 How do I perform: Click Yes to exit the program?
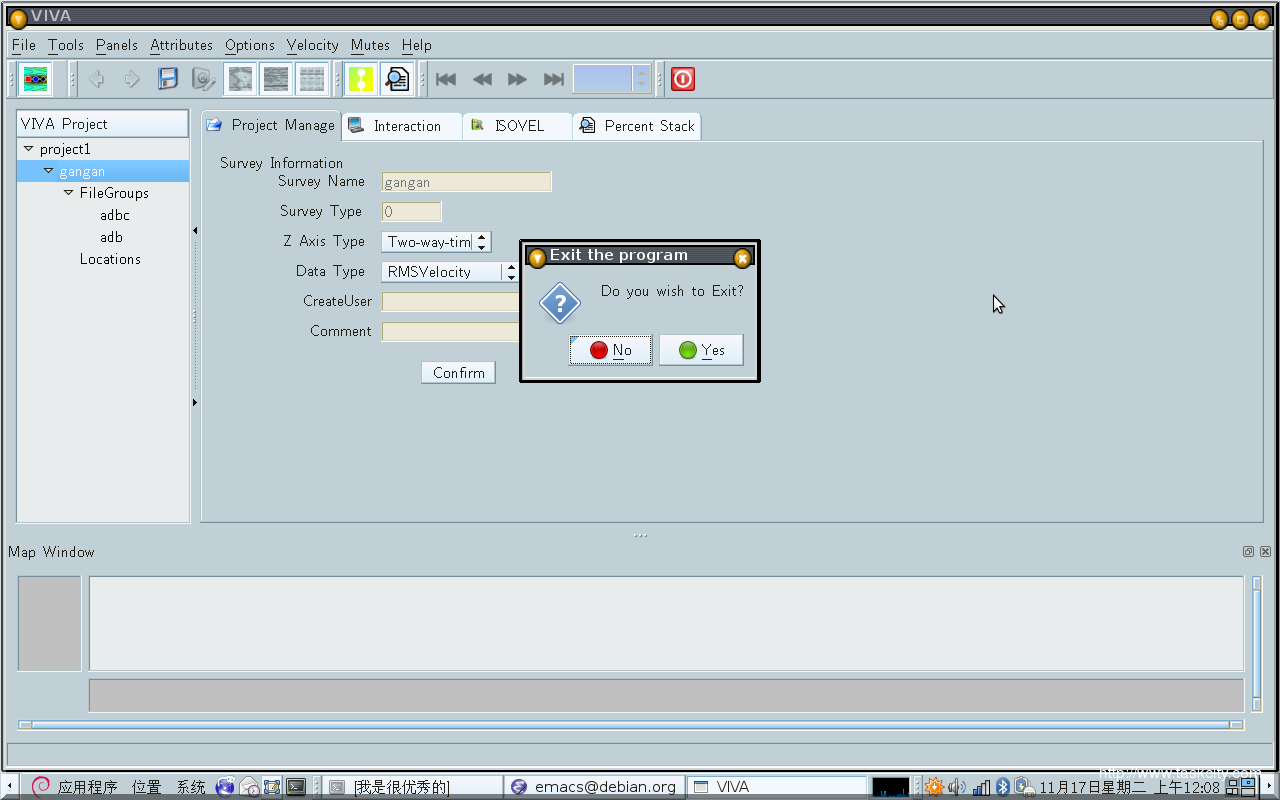coord(701,349)
